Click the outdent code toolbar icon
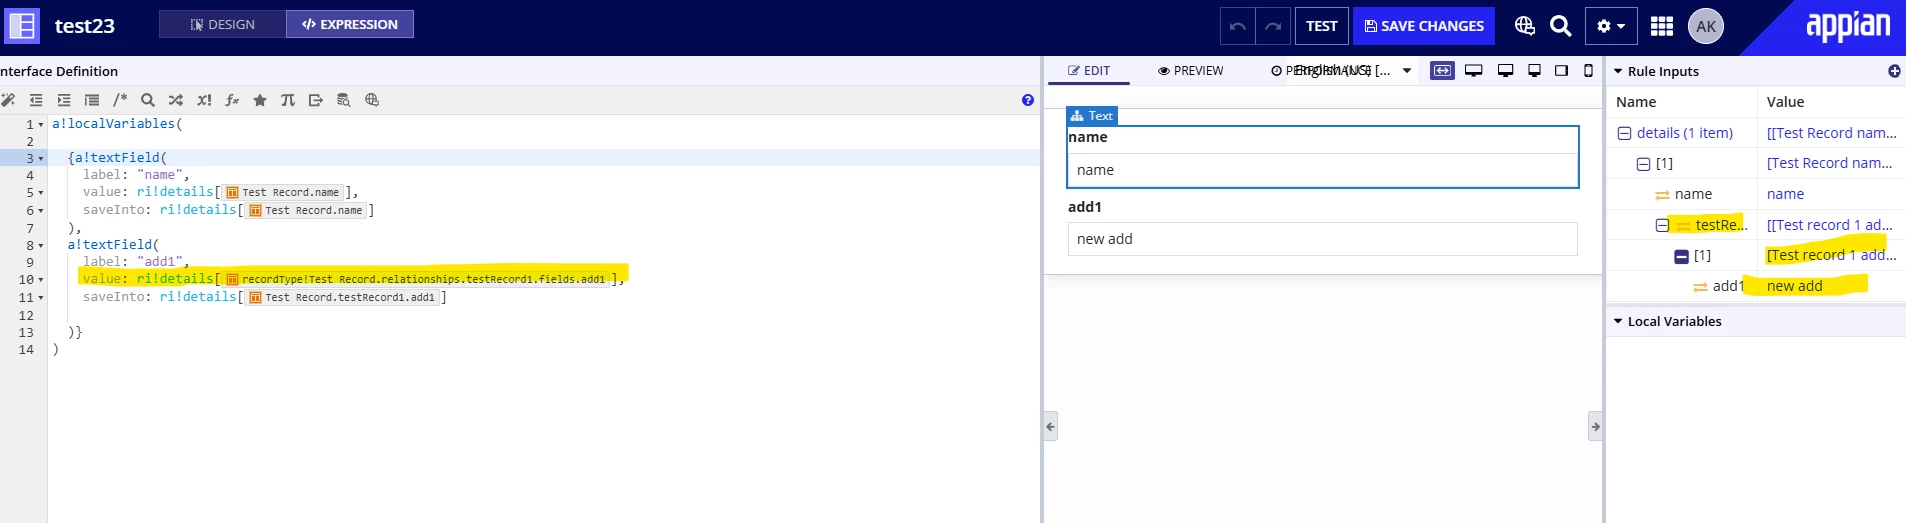The width and height of the screenshot is (1906, 523). [36, 100]
